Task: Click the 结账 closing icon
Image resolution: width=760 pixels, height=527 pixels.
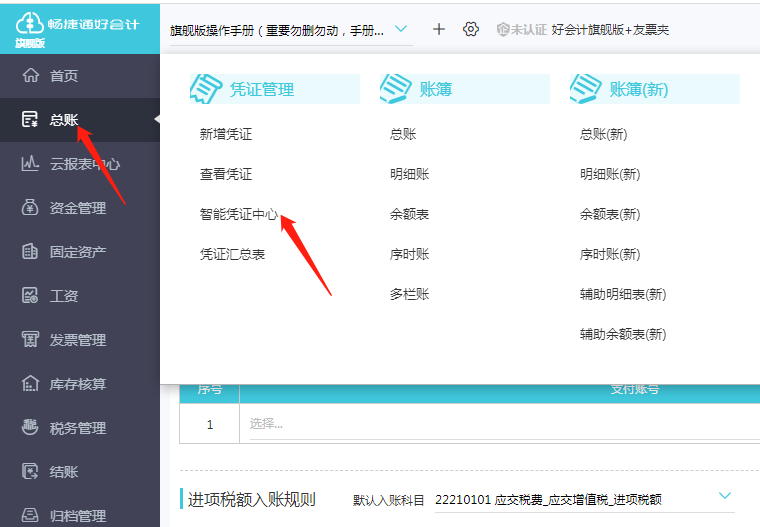Action: (x=30, y=471)
